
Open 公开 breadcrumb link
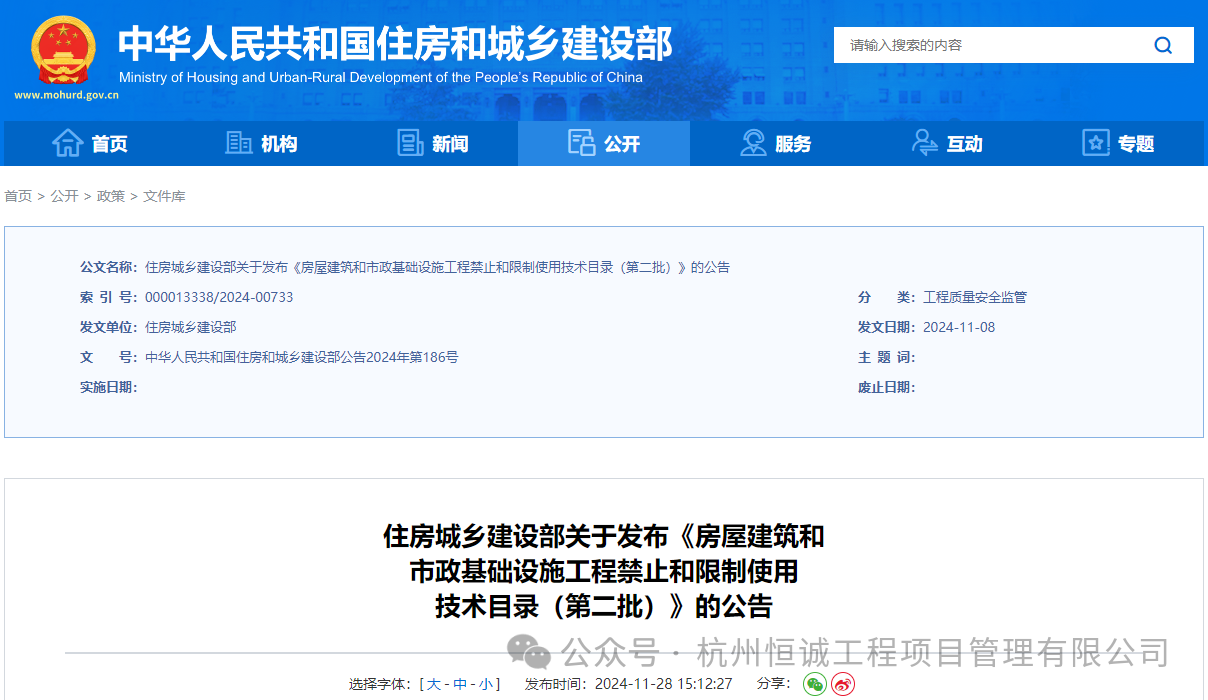tap(64, 196)
